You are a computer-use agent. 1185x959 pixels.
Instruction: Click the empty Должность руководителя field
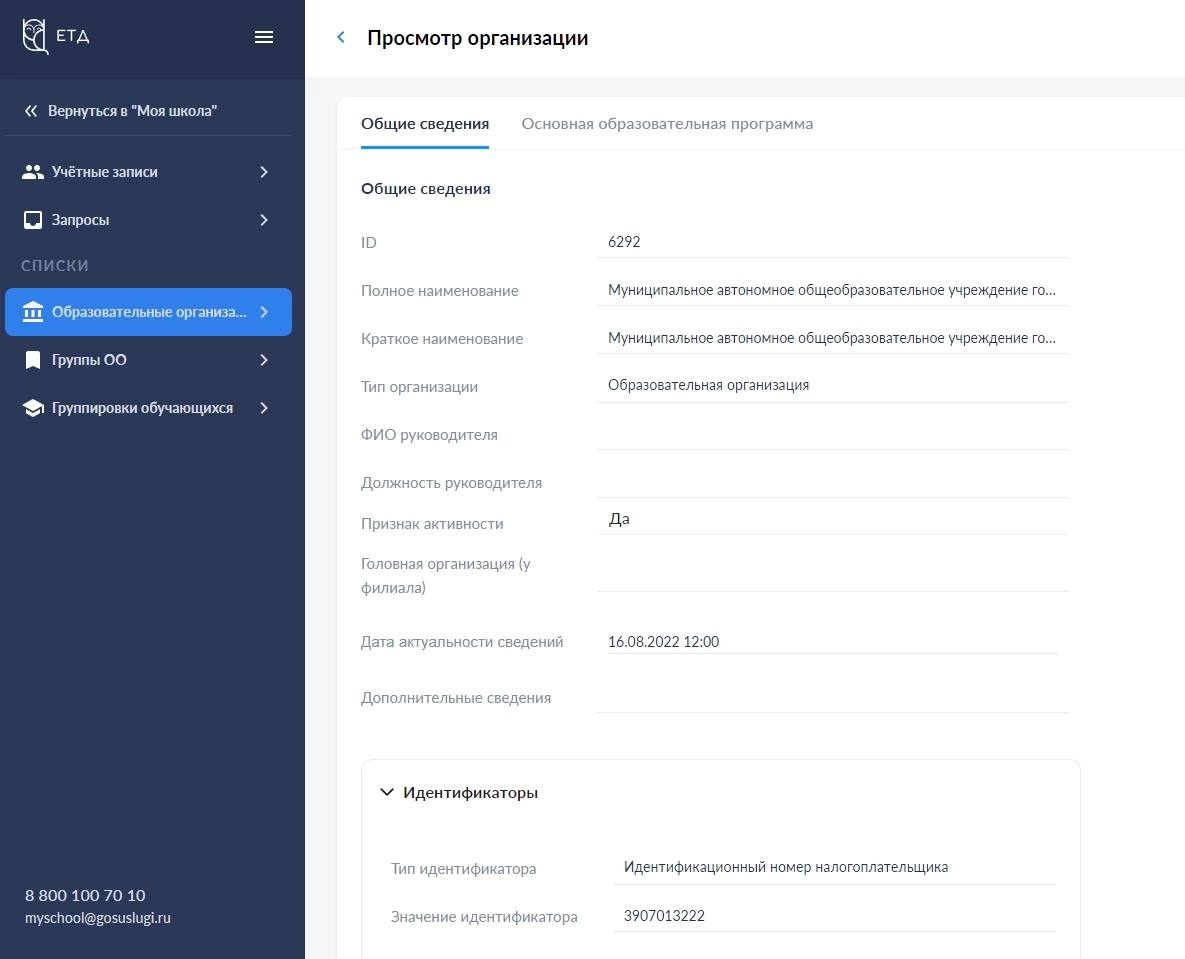pyautogui.click(x=832, y=481)
